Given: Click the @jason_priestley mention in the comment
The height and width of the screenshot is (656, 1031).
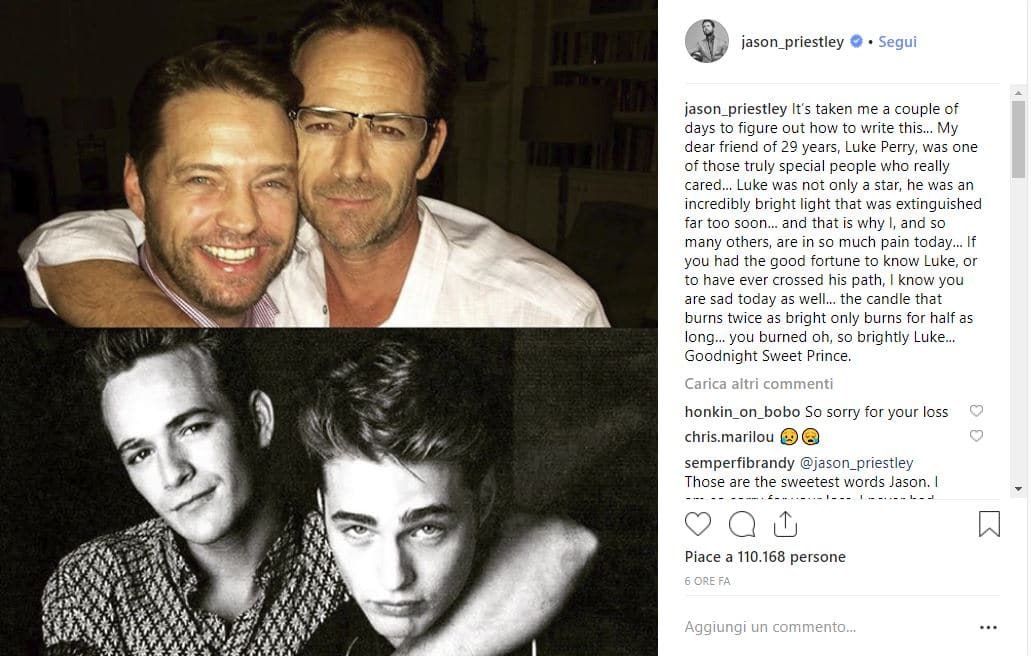Looking at the screenshot, I should click(856, 463).
